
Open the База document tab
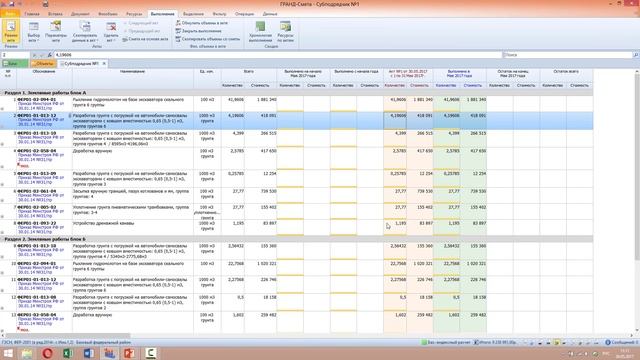pos(14,64)
